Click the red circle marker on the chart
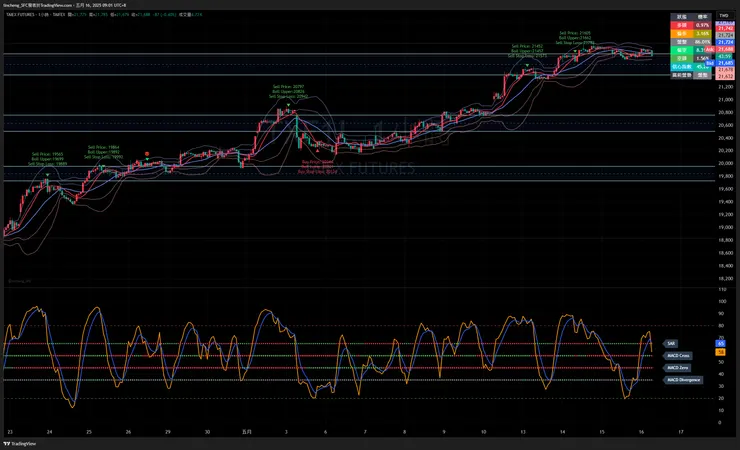740x450 pixels. pyautogui.click(x=147, y=154)
